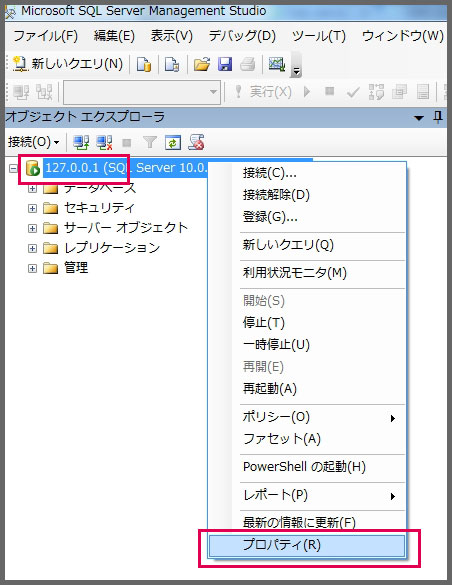452x585 pixels.
Task: Open the 接続(O) dropdown in Object Explorer
Action: point(34,142)
